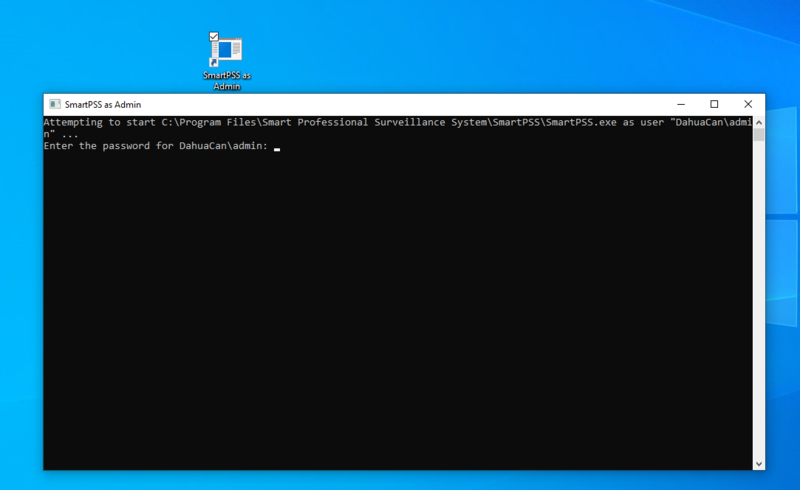Viewport: 800px width, 490px height.
Task: Close the SmartPSS as Admin console window
Action: point(748,104)
